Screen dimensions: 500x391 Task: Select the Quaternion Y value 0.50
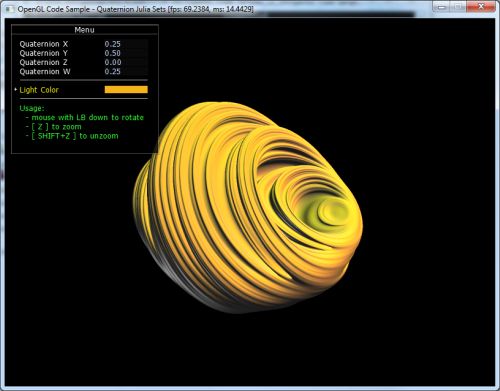[x=113, y=53]
